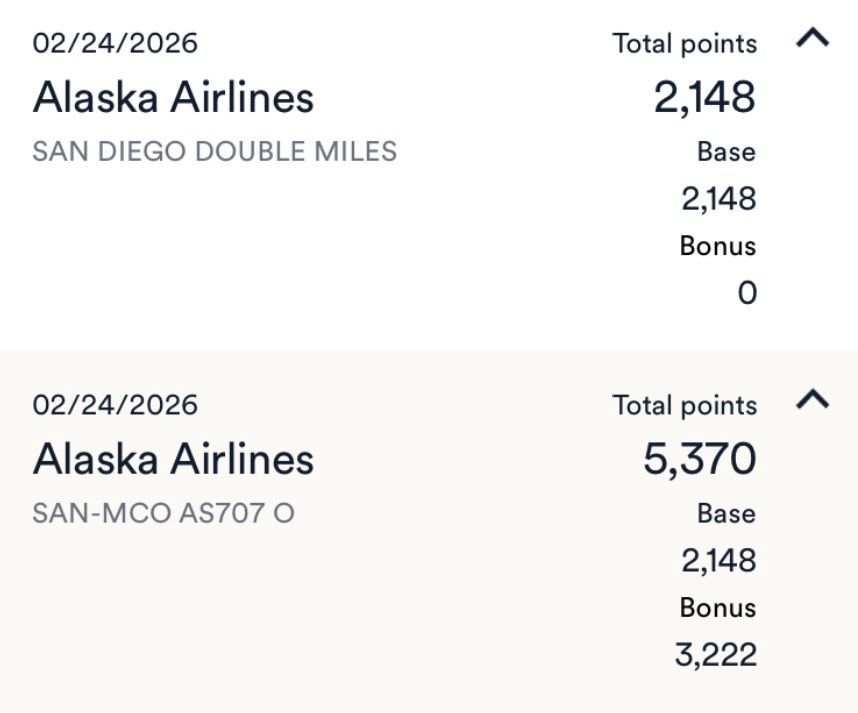Select the 2,148 total points value

pos(705,97)
